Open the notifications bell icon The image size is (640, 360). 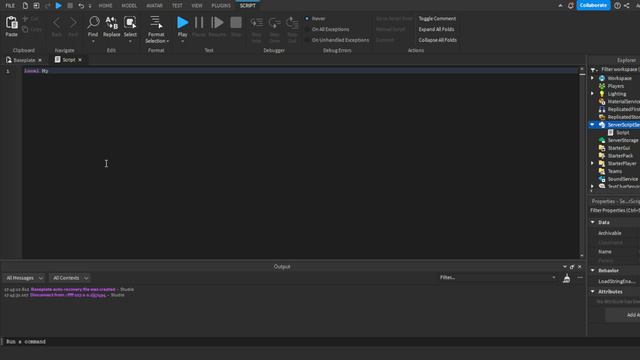pos(571,5)
